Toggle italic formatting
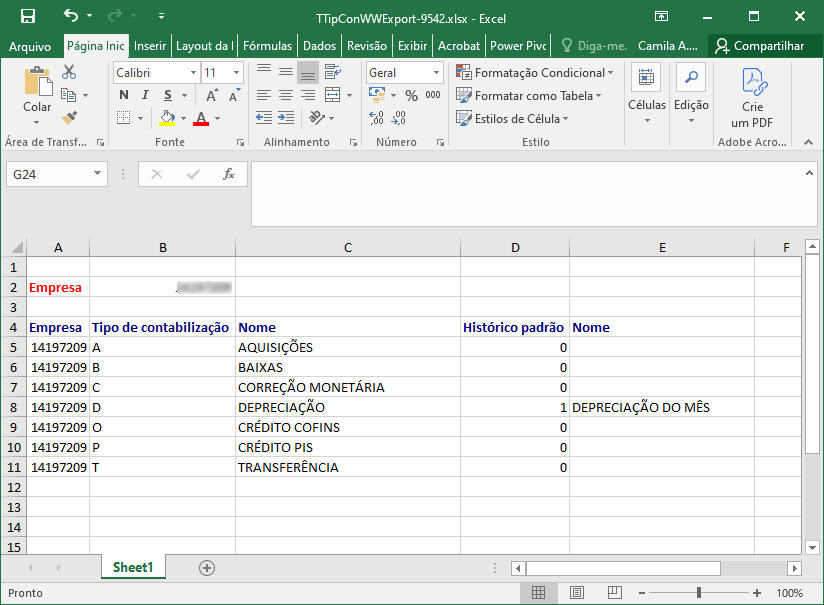Image resolution: width=824 pixels, height=605 pixels. click(x=145, y=95)
